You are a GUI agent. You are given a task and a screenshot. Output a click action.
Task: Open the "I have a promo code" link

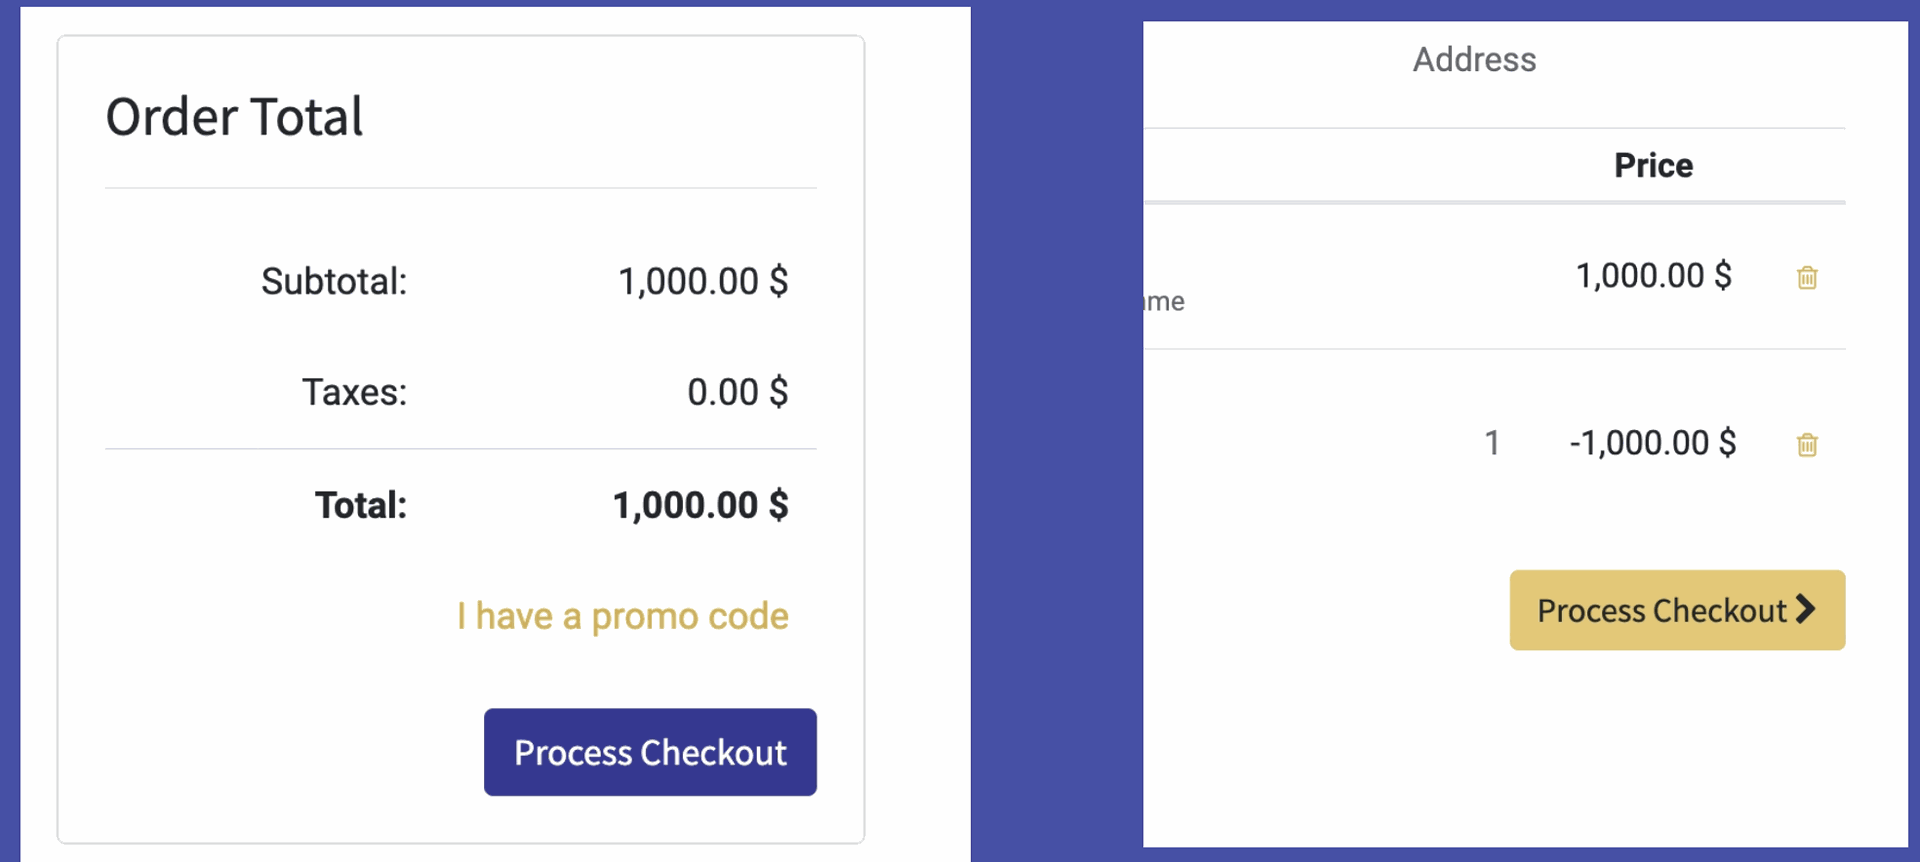622,616
